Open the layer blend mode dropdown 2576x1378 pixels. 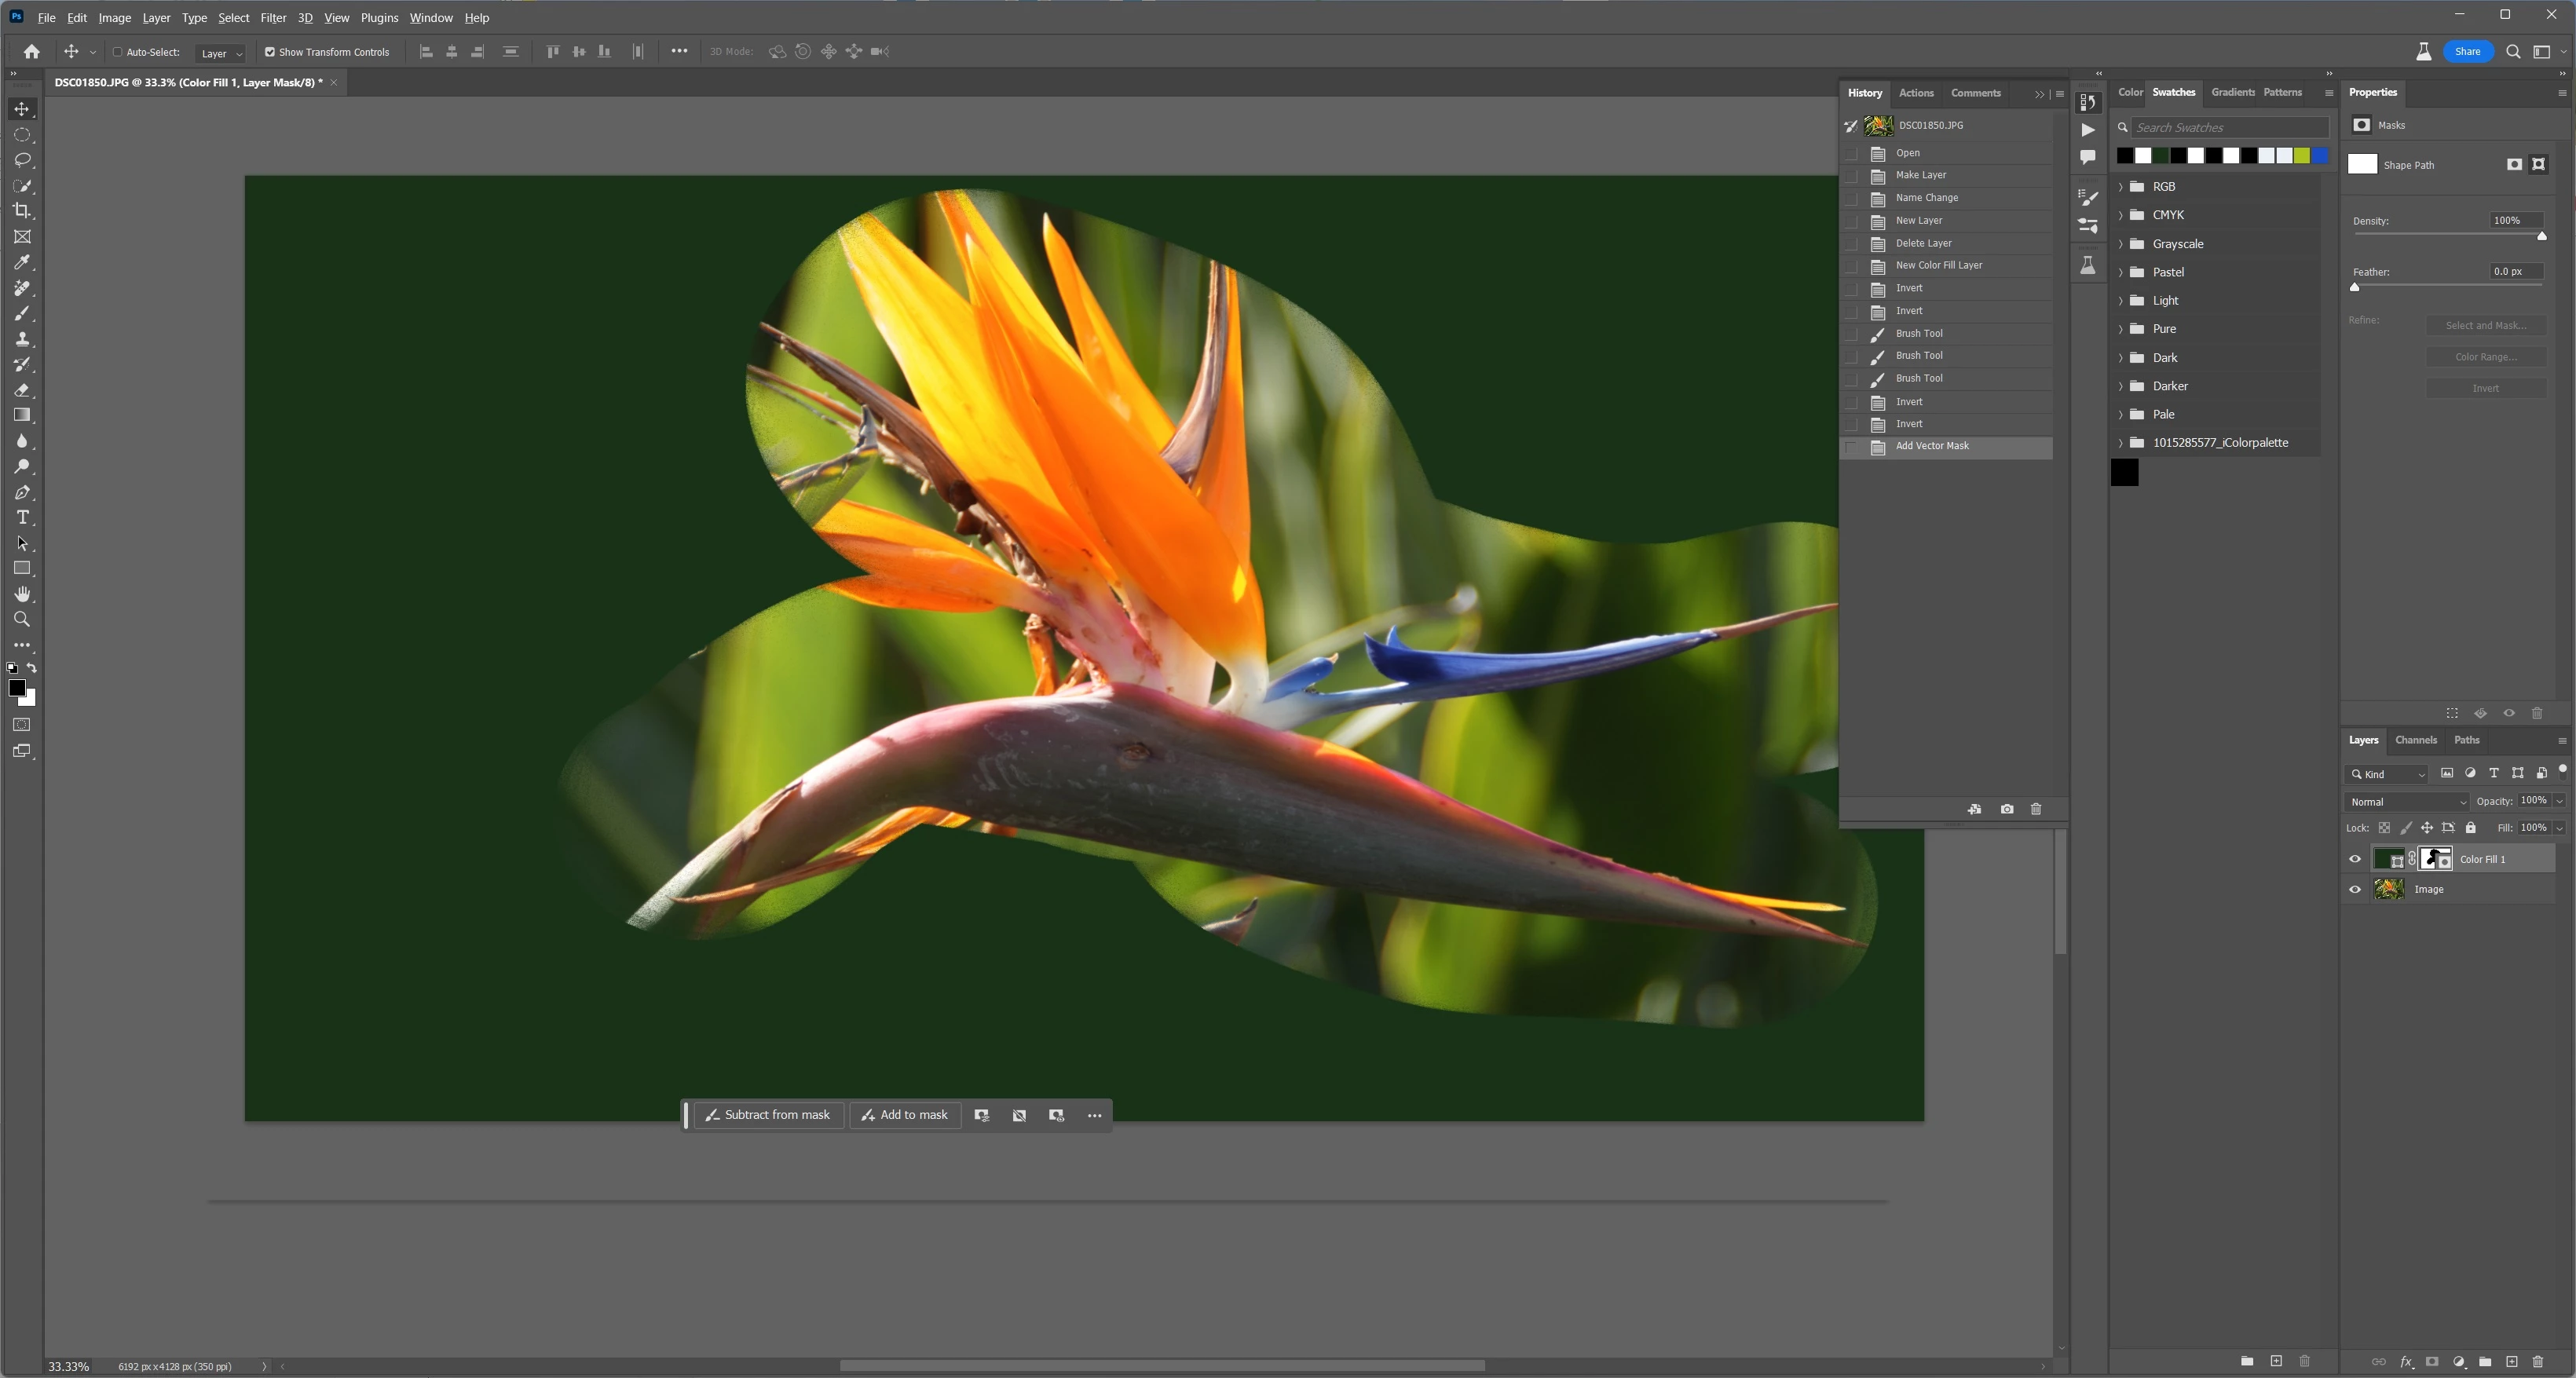pyautogui.click(x=2406, y=802)
